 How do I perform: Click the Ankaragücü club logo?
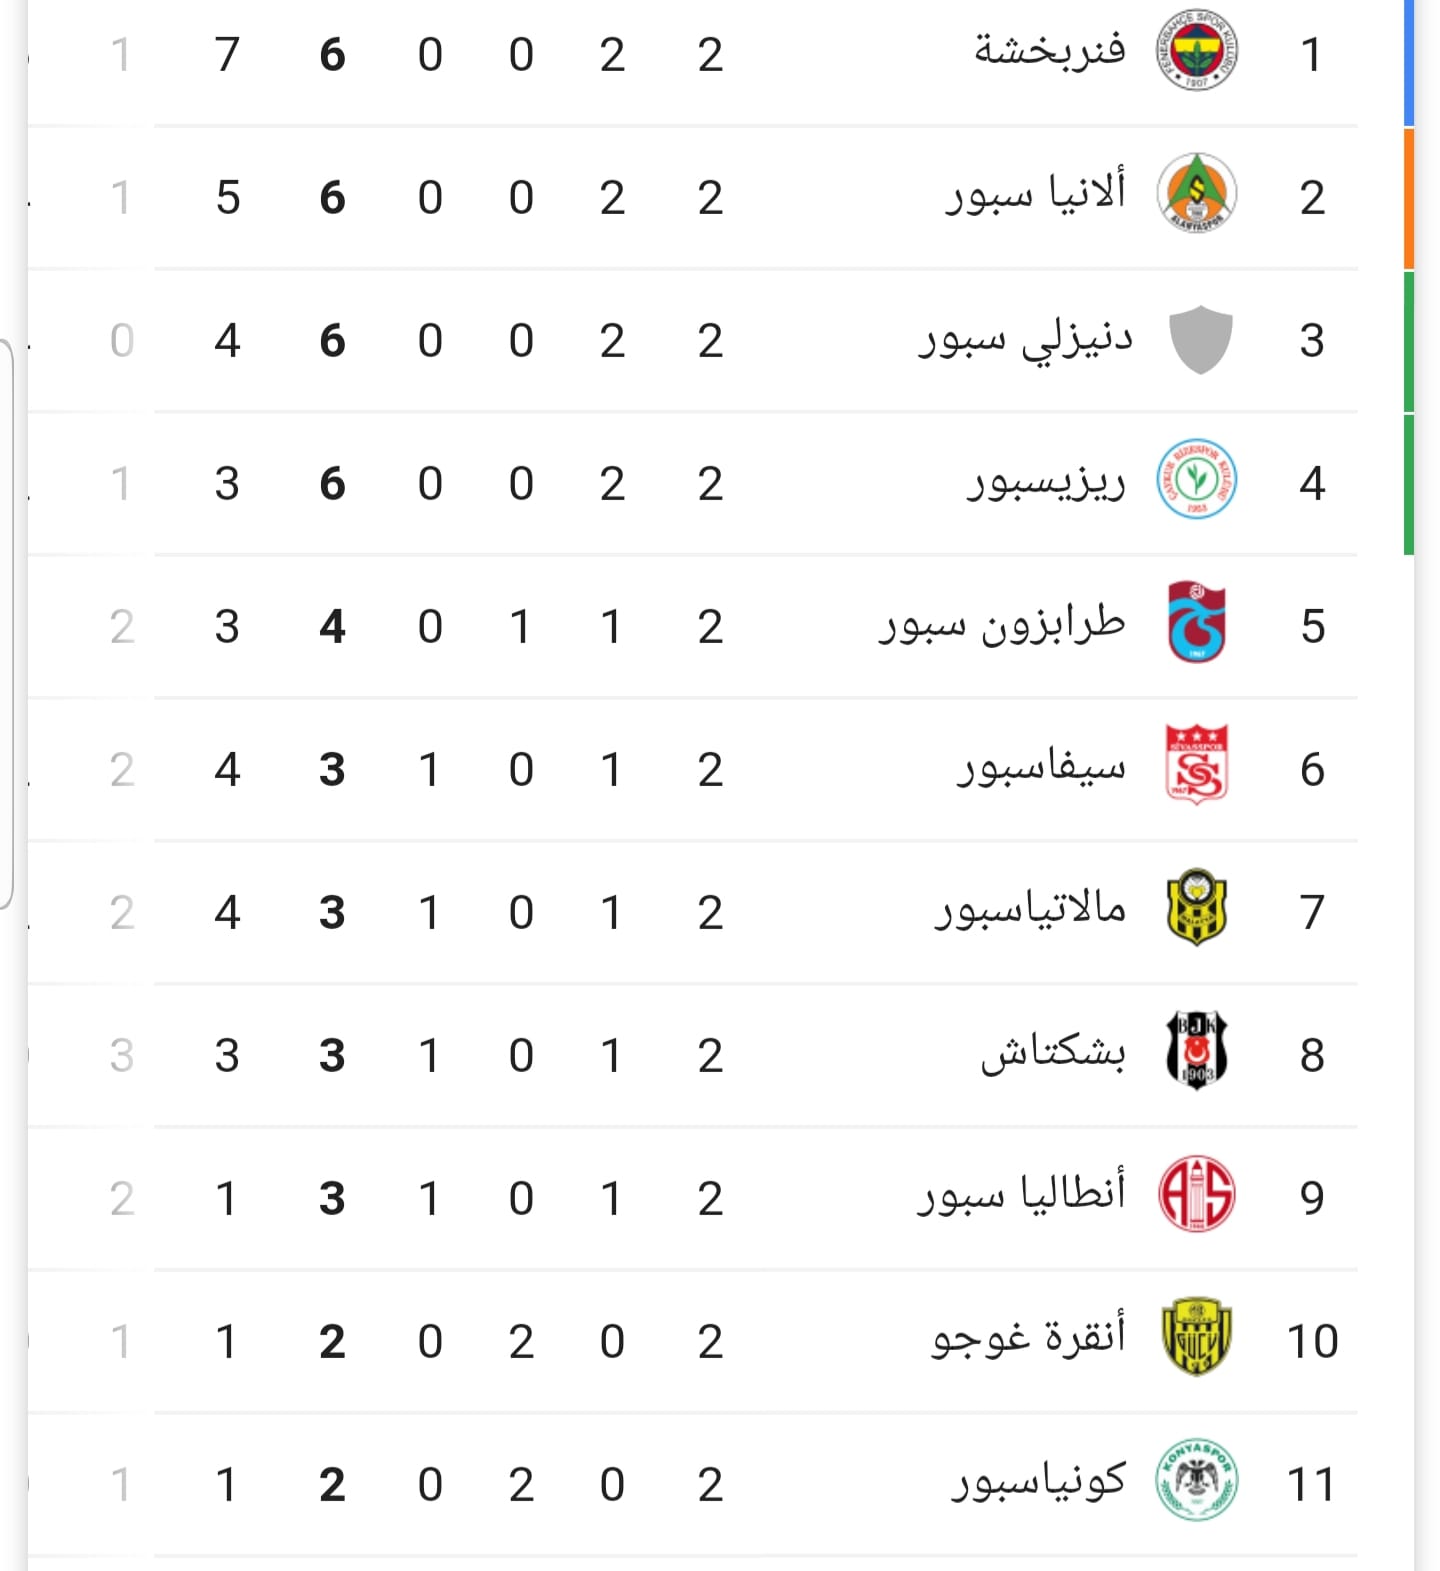coord(1196,1337)
